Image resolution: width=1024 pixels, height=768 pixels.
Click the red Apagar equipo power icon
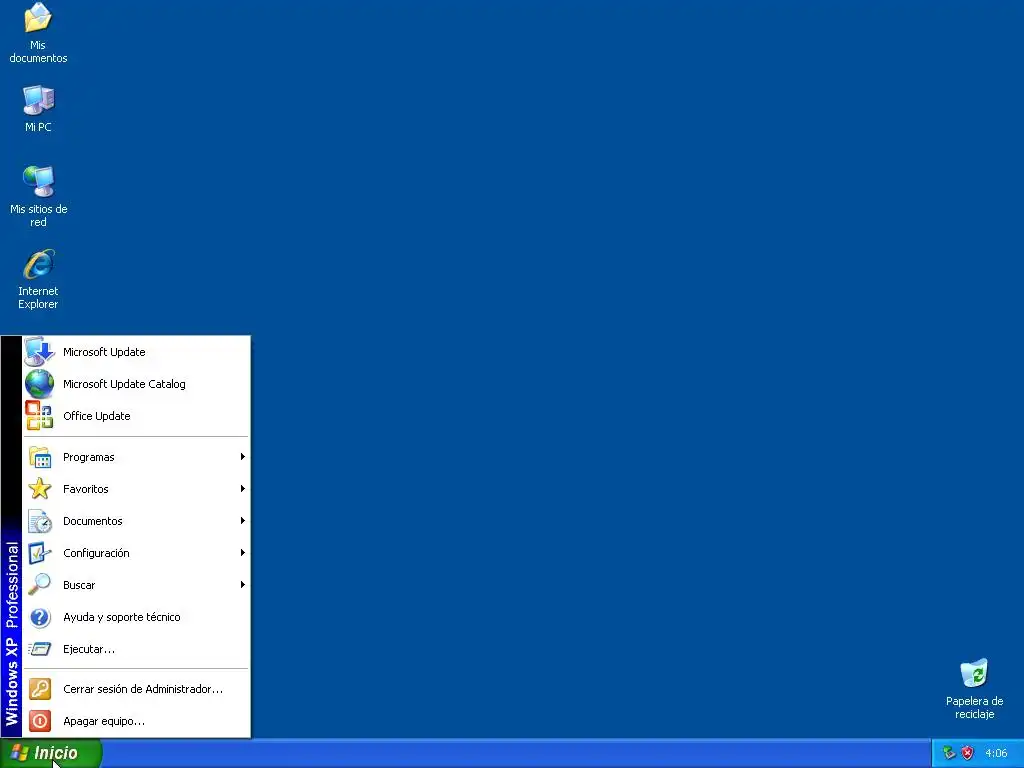point(40,721)
